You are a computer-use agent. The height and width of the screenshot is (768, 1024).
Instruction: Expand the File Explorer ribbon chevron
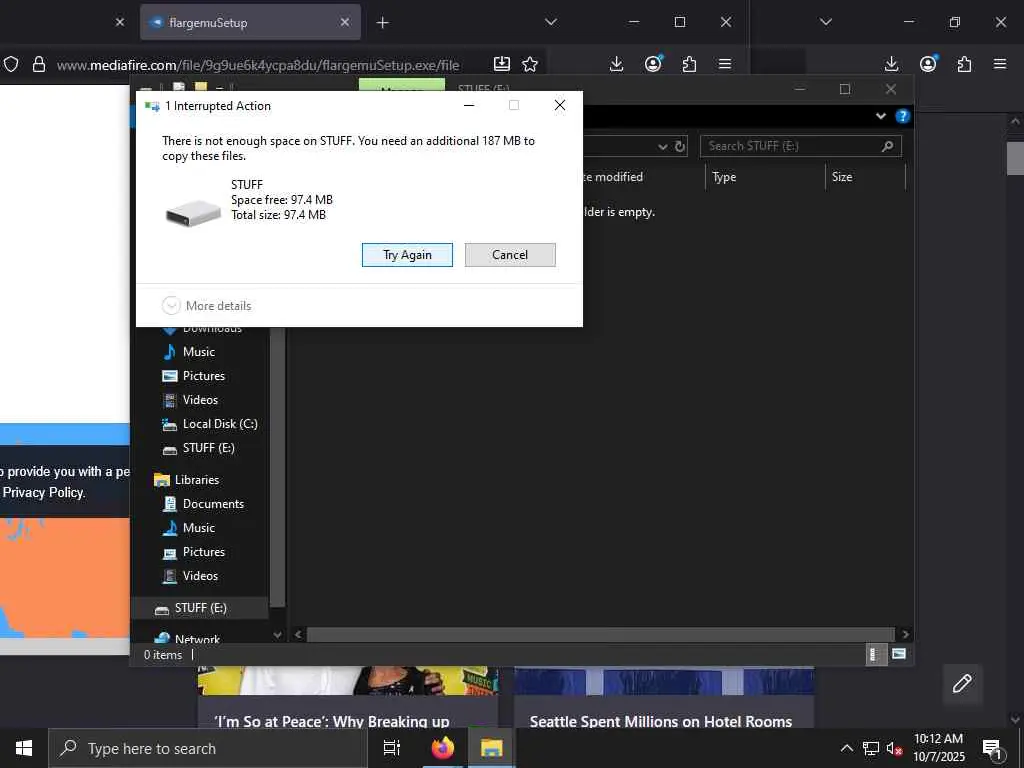pos(880,116)
